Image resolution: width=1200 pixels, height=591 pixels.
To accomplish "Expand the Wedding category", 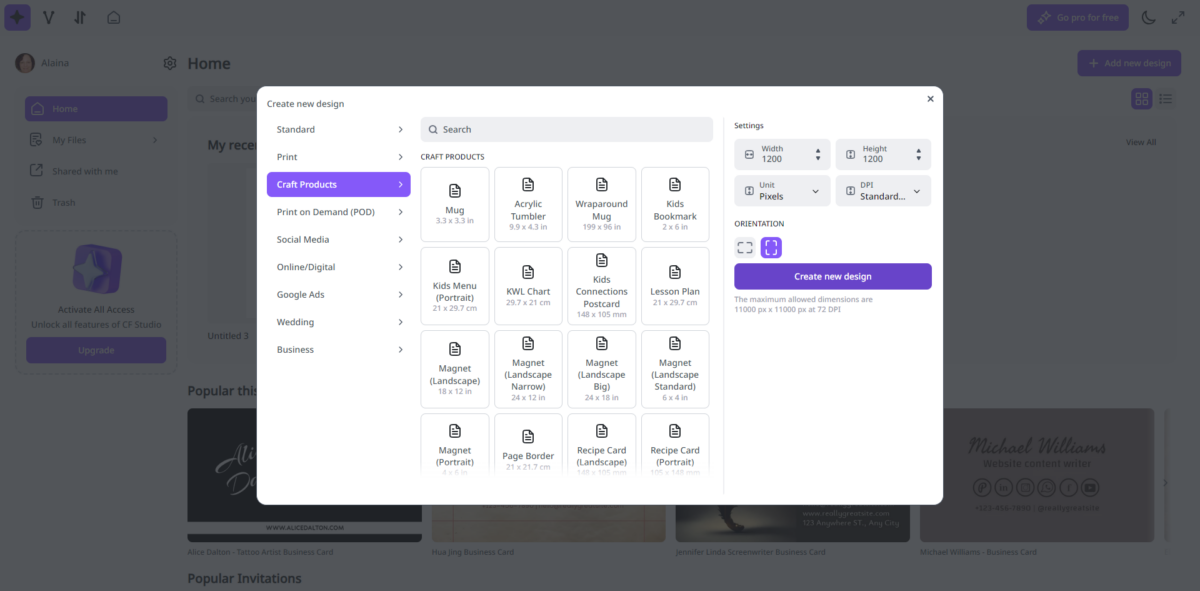I will [338, 322].
